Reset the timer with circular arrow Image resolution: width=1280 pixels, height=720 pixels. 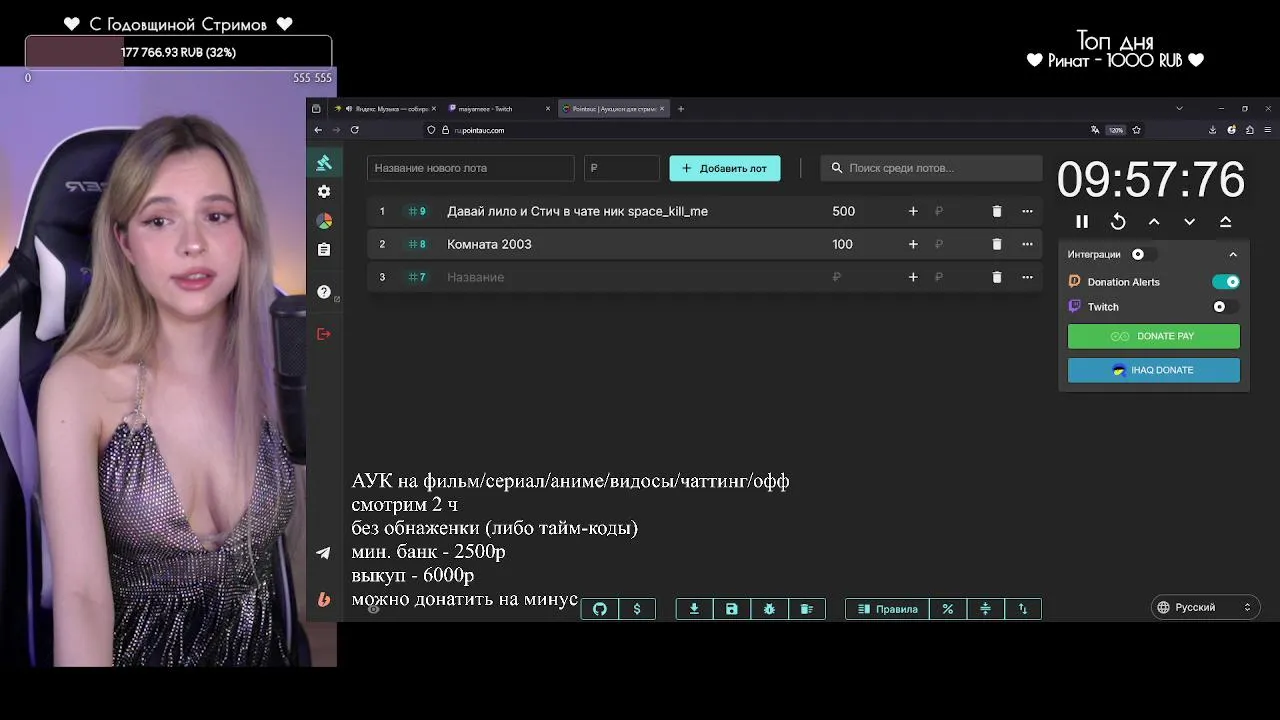coord(1118,222)
